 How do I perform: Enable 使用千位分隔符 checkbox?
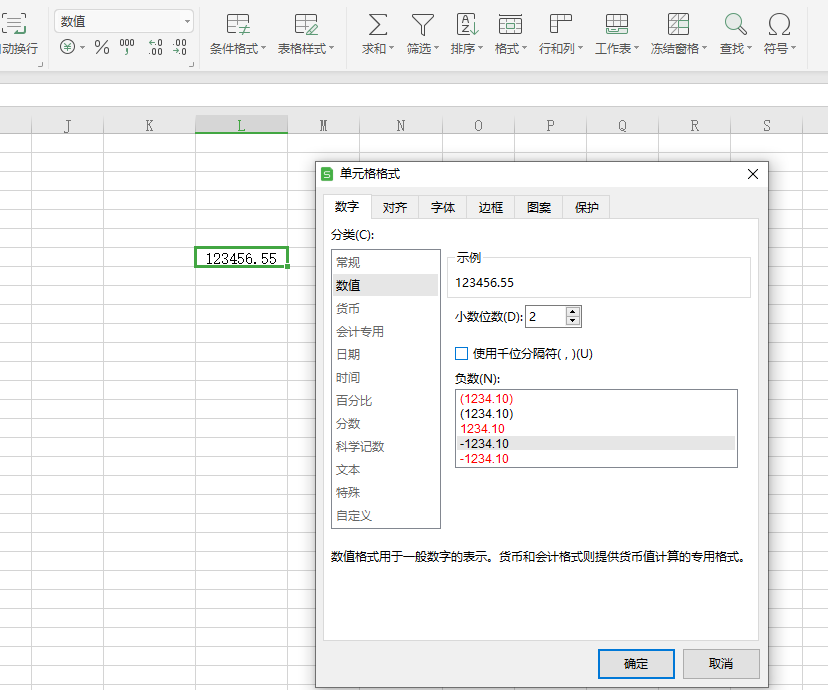click(x=462, y=353)
